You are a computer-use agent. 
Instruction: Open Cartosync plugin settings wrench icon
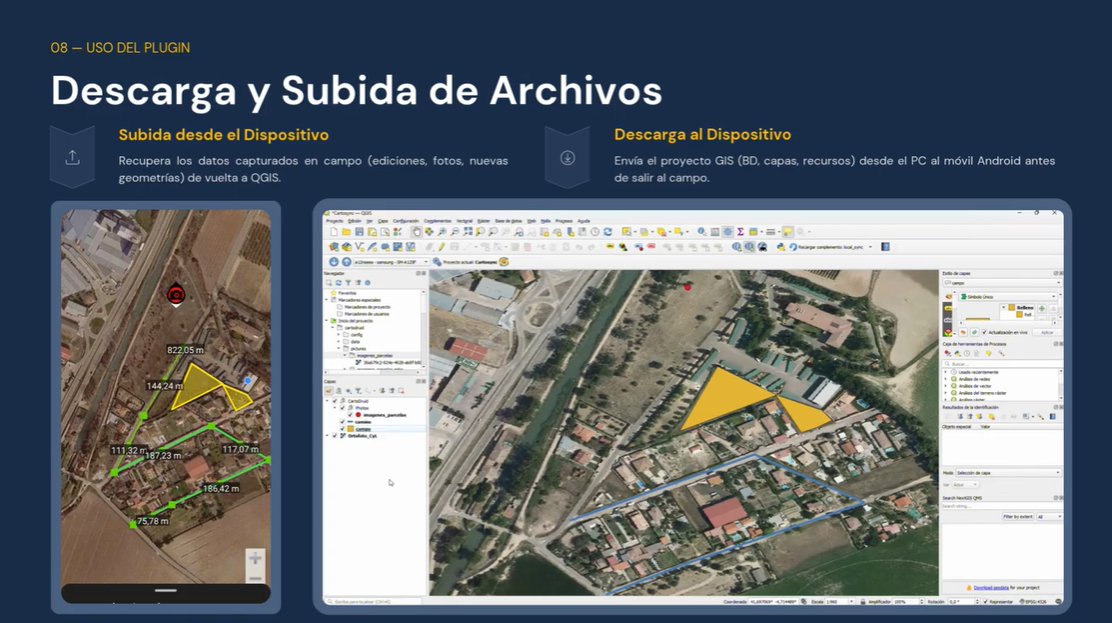pyautogui.click(x=437, y=262)
